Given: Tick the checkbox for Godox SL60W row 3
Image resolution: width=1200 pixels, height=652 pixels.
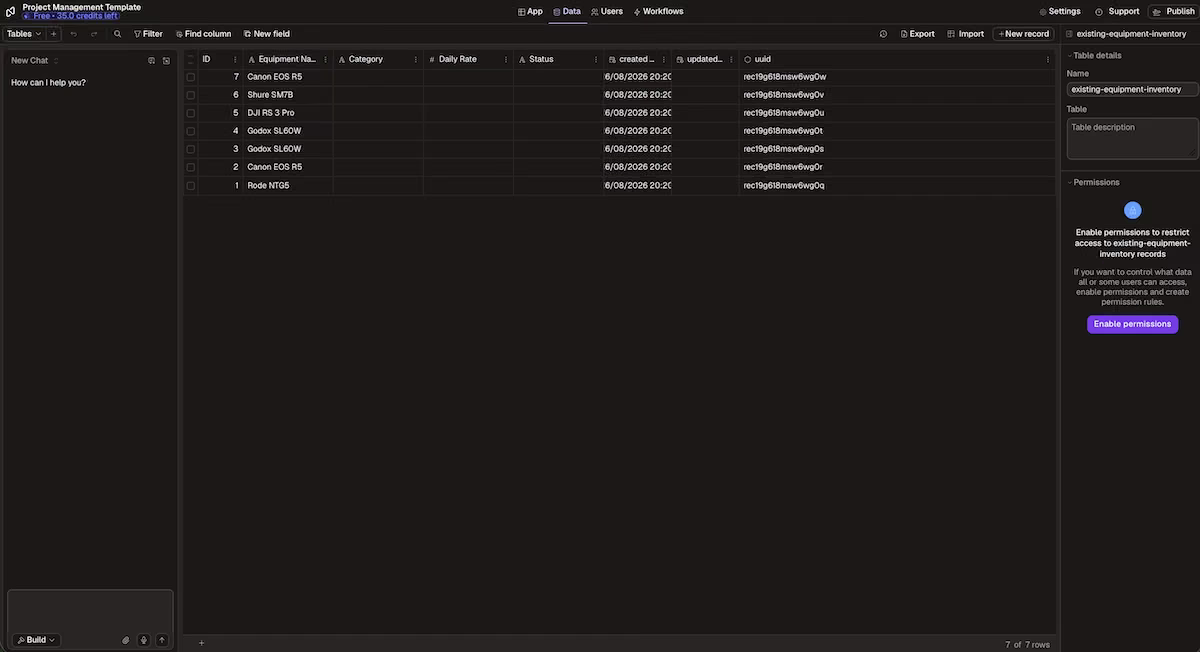Looking at the screenshot, I should pos(190,149).
